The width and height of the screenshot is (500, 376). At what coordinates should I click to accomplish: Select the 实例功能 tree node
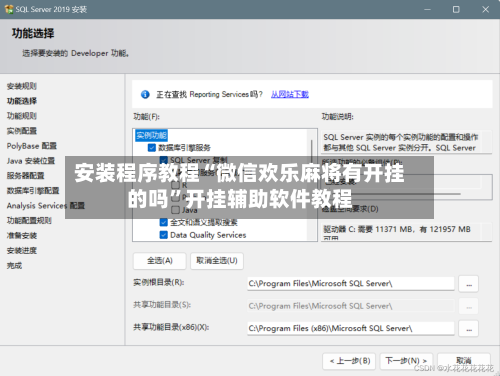tap(151, 135)
